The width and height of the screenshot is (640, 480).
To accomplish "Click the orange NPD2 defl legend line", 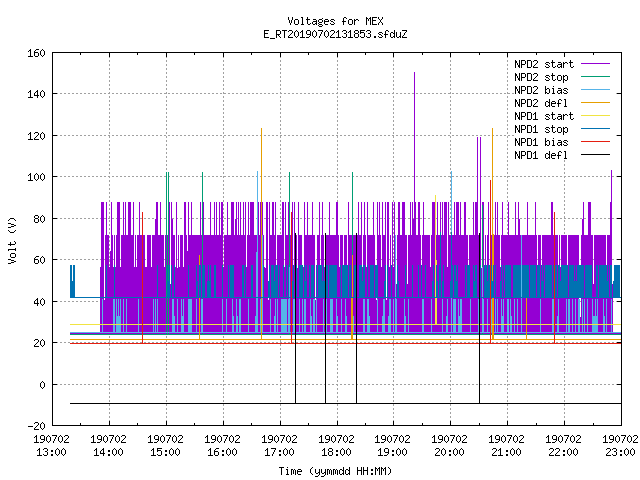I will tap(595, 103).
